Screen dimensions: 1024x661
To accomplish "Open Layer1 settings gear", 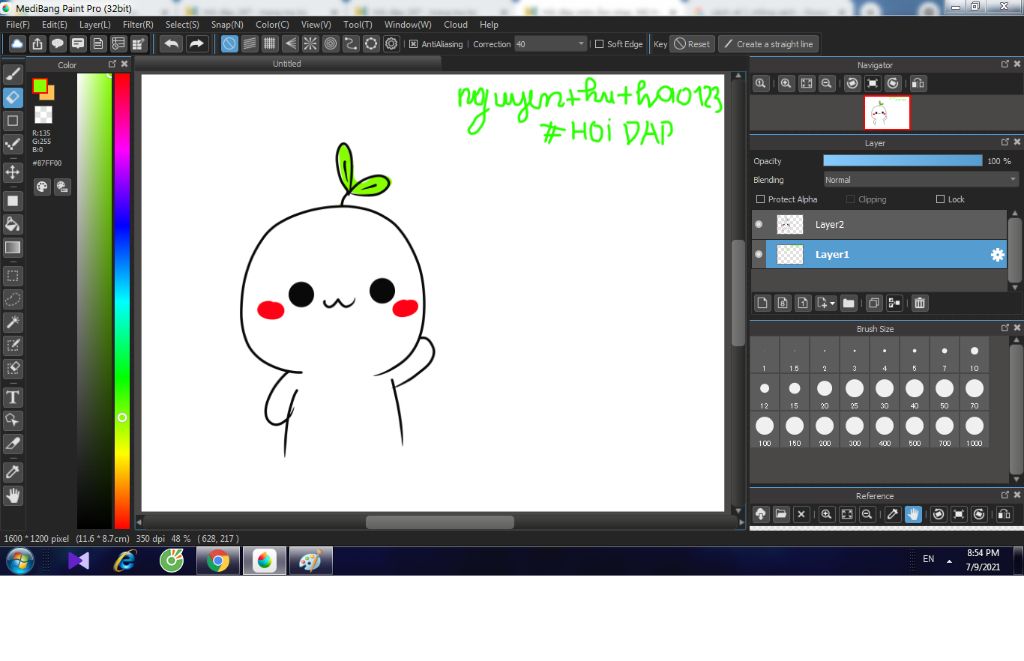I will pos(997,255).
